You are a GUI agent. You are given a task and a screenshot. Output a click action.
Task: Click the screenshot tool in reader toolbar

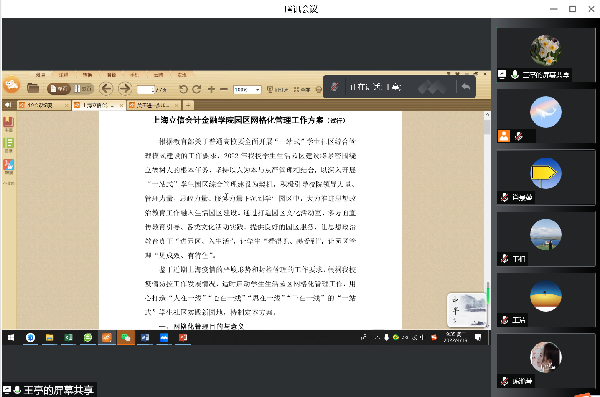[277, 90]
